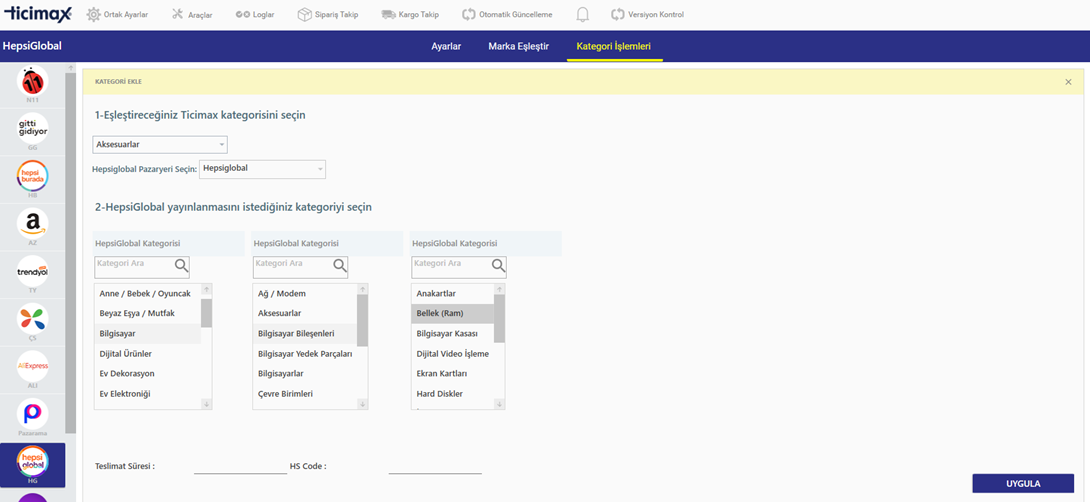This screenshot has height=502, width=1090.
Task: Open the Trendyol marketplace icon
Action: 33,271
